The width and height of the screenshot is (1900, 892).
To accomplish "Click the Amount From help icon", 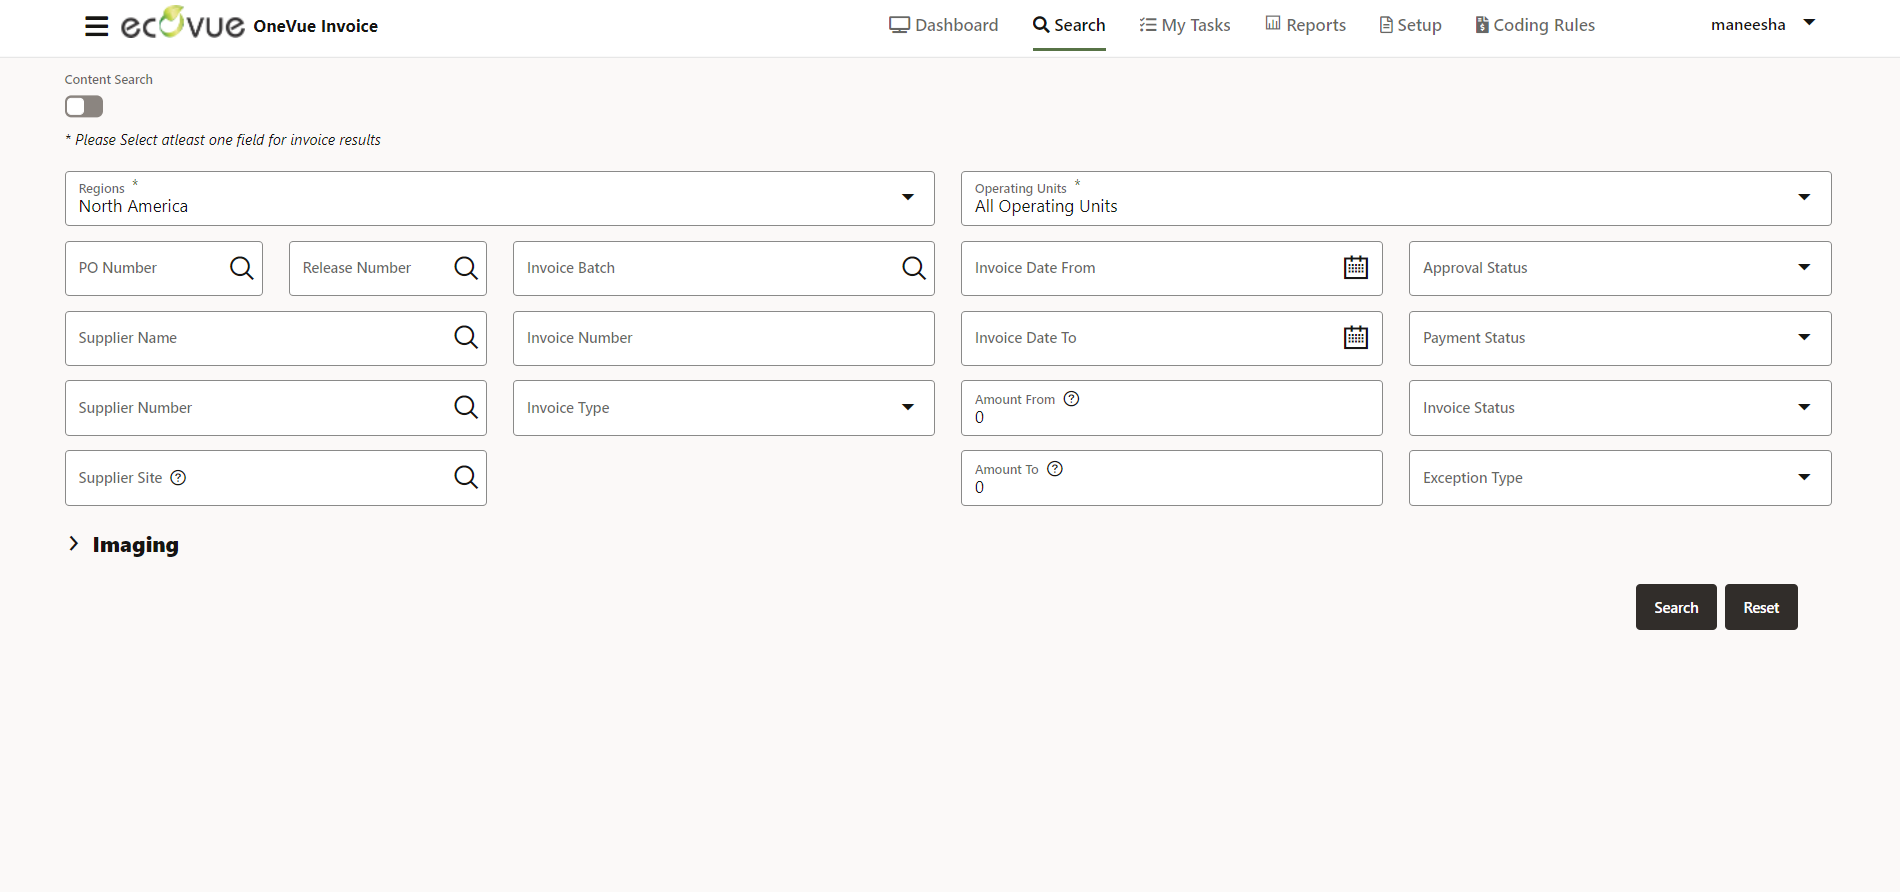I will pos(1071,399).
